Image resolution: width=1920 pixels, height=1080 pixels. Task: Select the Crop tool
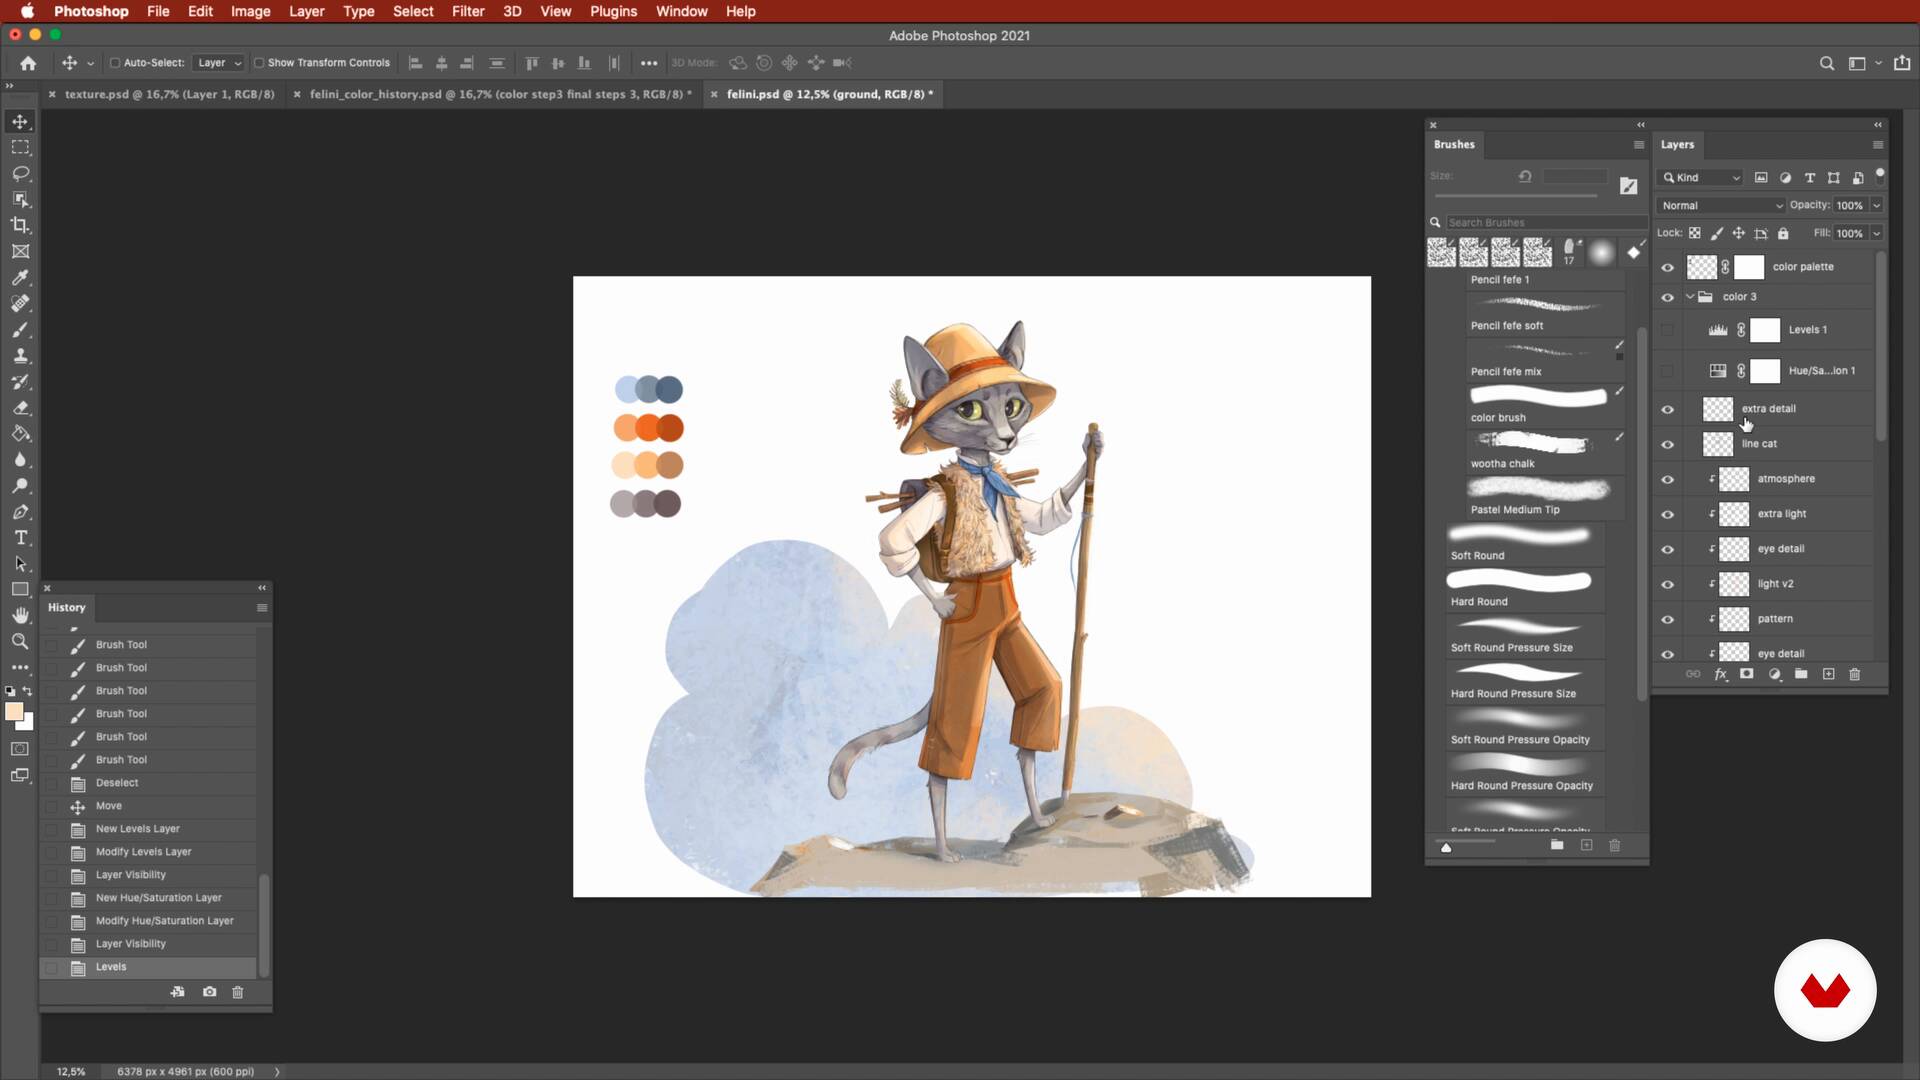tap(20, 225)
